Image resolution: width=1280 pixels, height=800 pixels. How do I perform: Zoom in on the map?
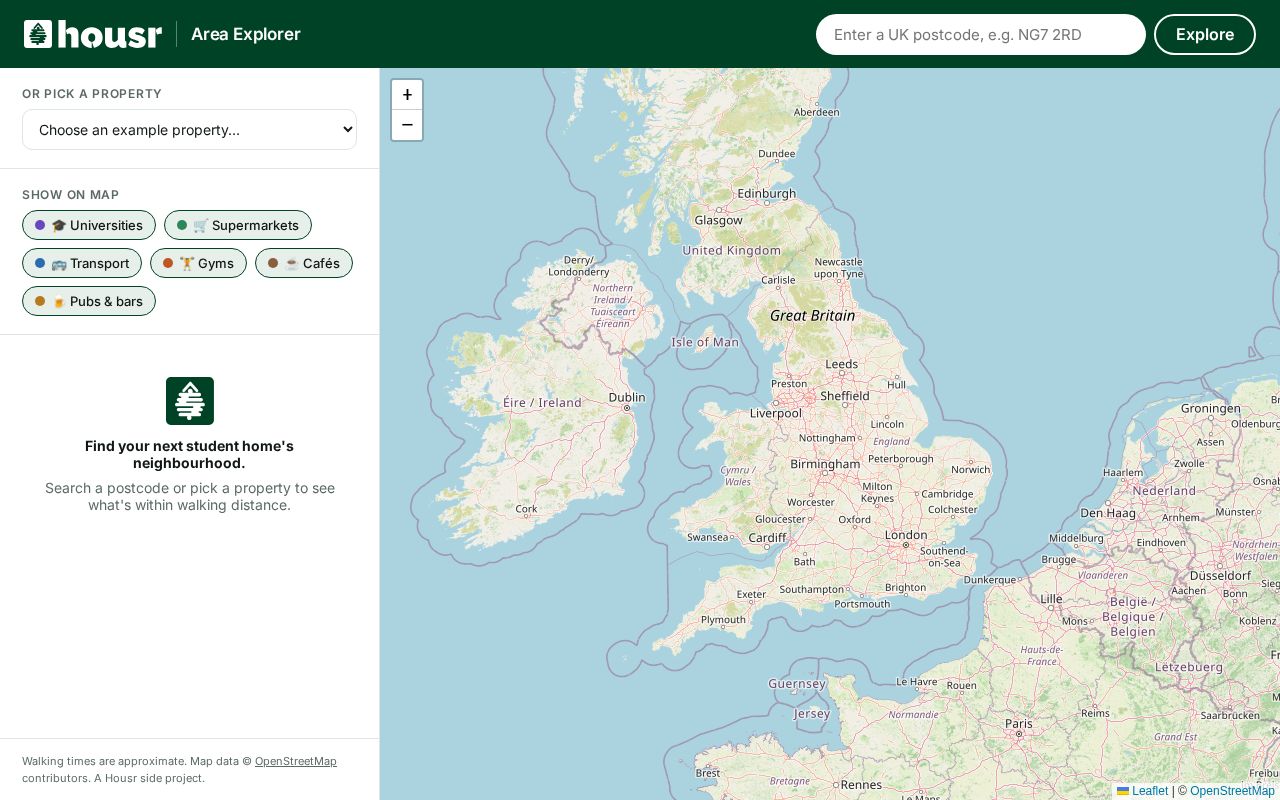(407, 95)
